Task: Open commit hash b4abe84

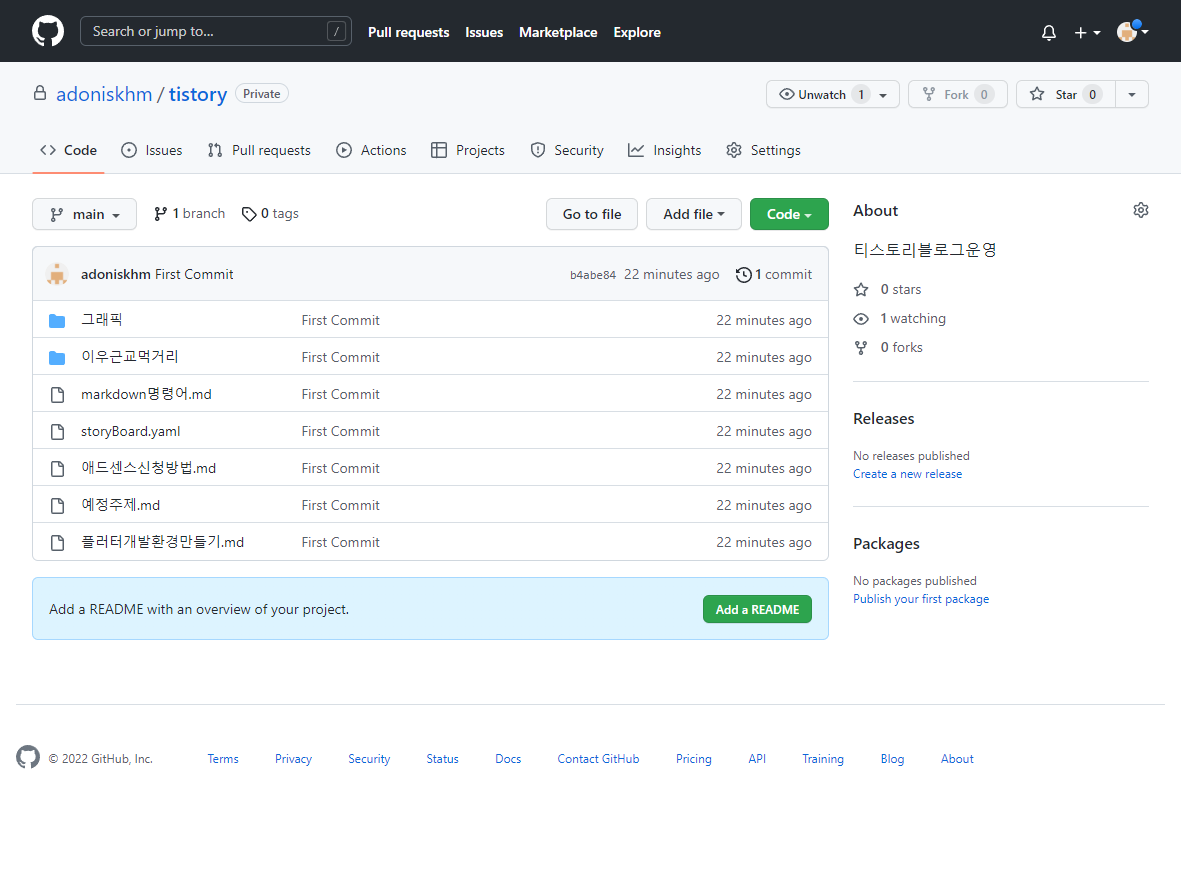Action: point(593,275)
